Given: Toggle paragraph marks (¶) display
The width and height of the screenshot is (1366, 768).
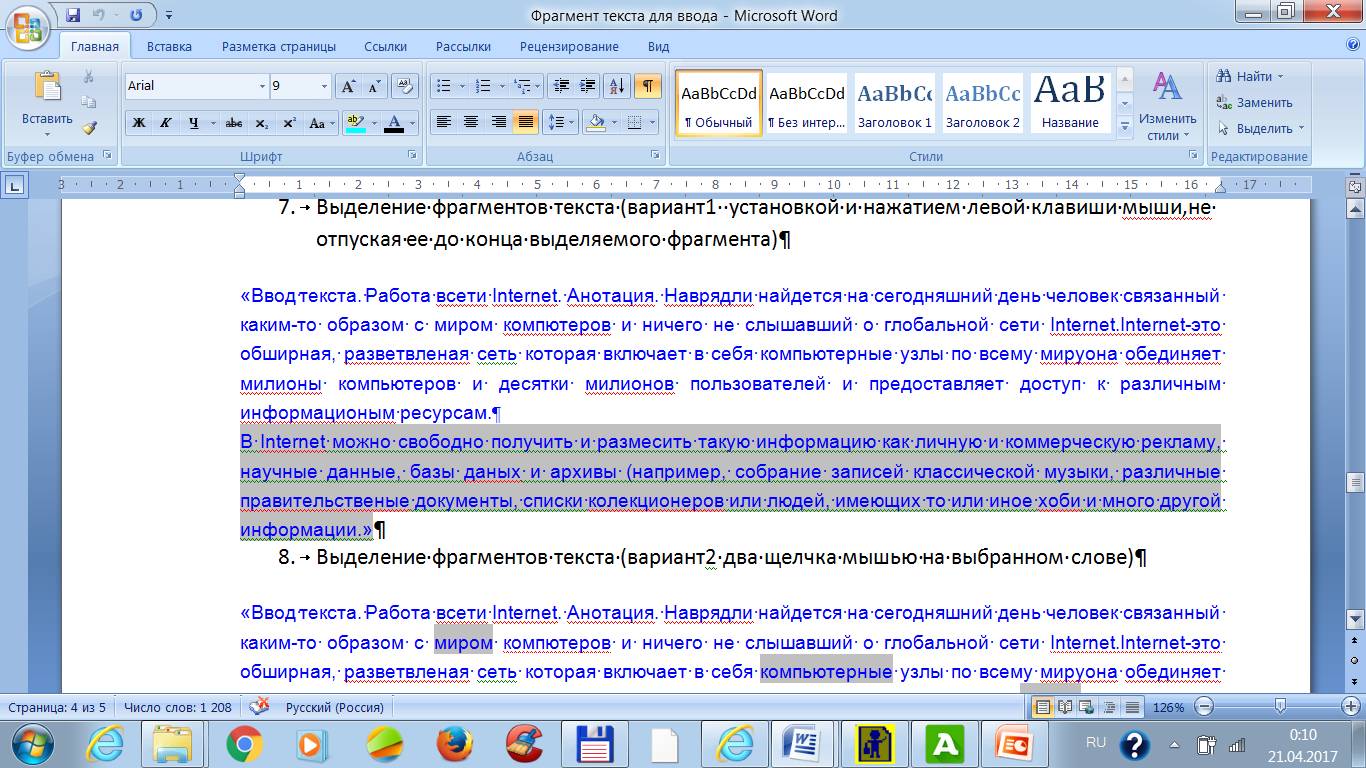Looking at the screenshot, I should tap(647, 86).
